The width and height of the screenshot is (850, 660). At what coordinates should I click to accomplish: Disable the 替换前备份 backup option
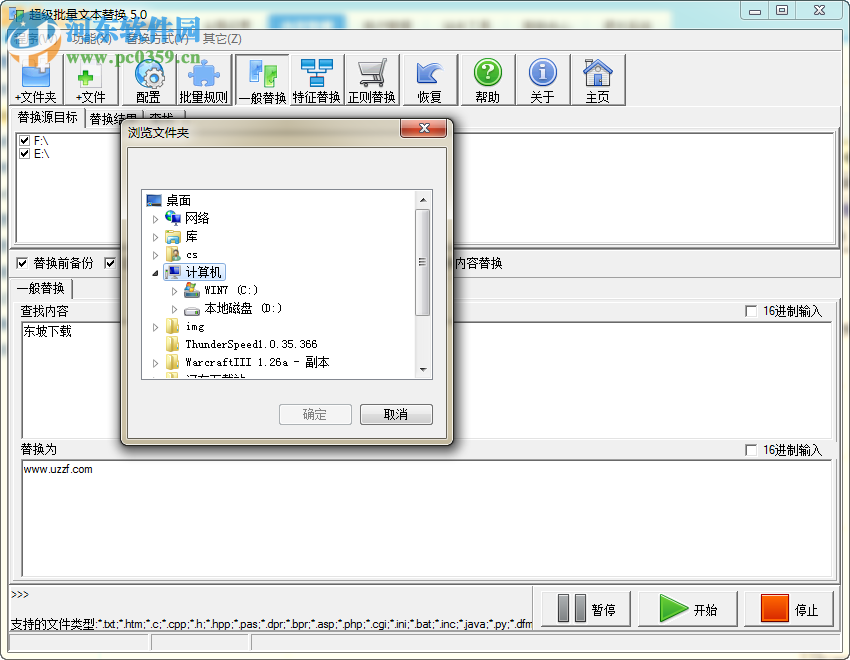[23, 263]
